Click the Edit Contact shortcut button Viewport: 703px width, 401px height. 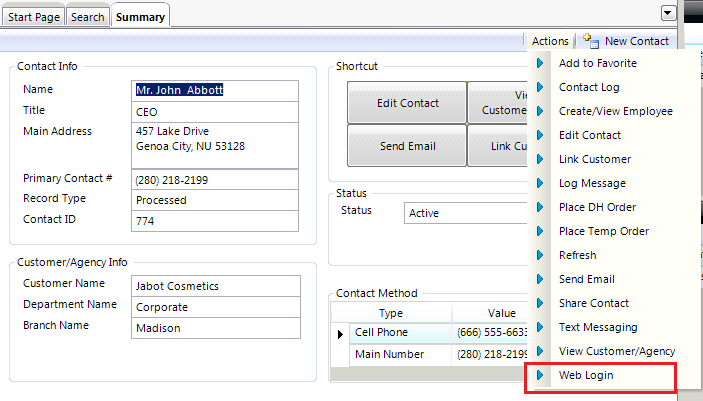[x=407, y=103]
